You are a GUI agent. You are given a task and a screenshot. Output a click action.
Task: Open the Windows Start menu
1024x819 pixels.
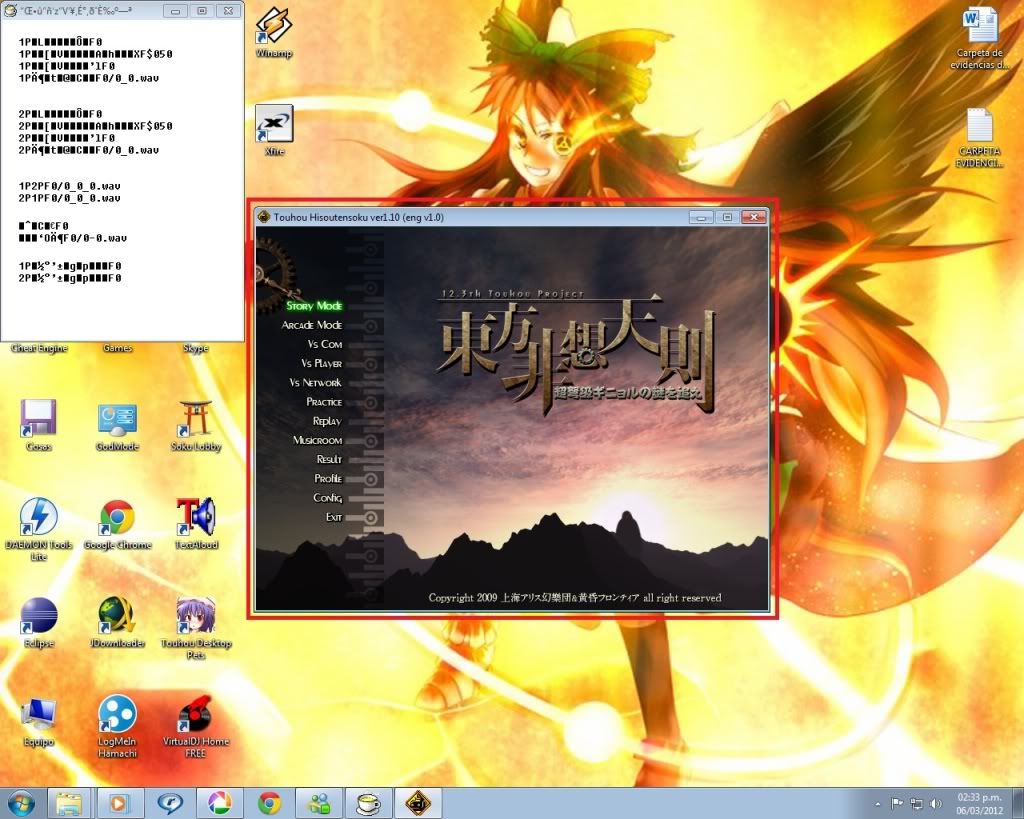[x=22, y=803]
